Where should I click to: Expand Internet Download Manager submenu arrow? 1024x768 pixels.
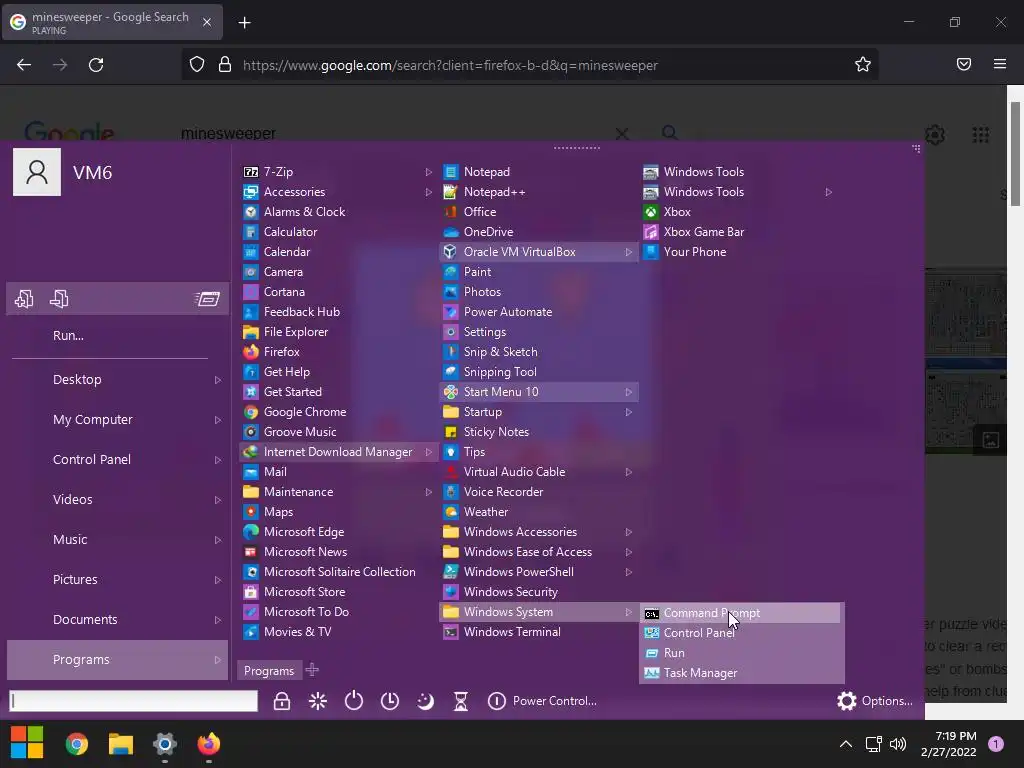[428, 452]
